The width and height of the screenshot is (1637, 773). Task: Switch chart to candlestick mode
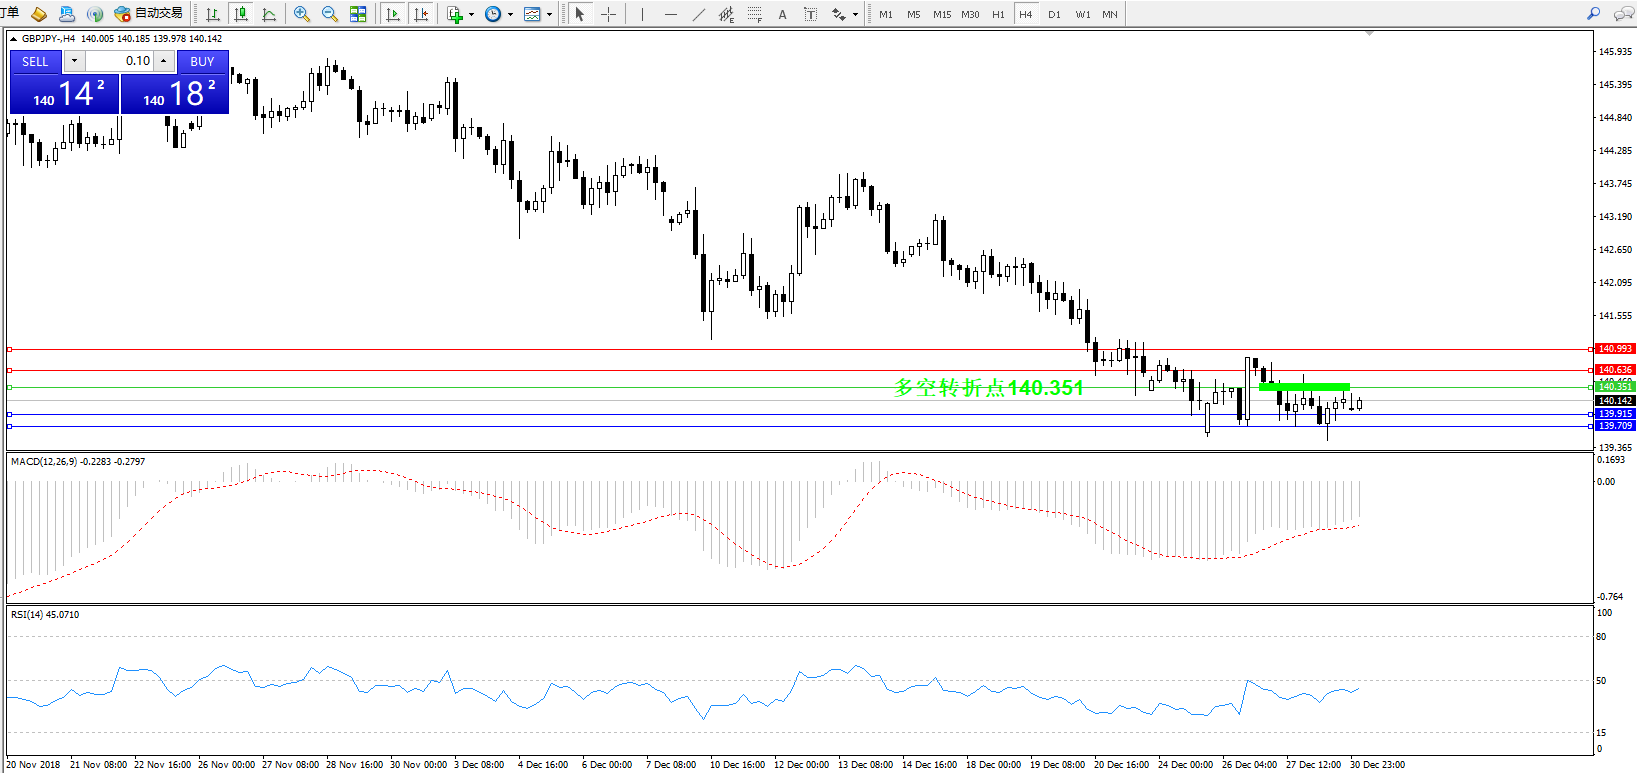click(241, 14)
